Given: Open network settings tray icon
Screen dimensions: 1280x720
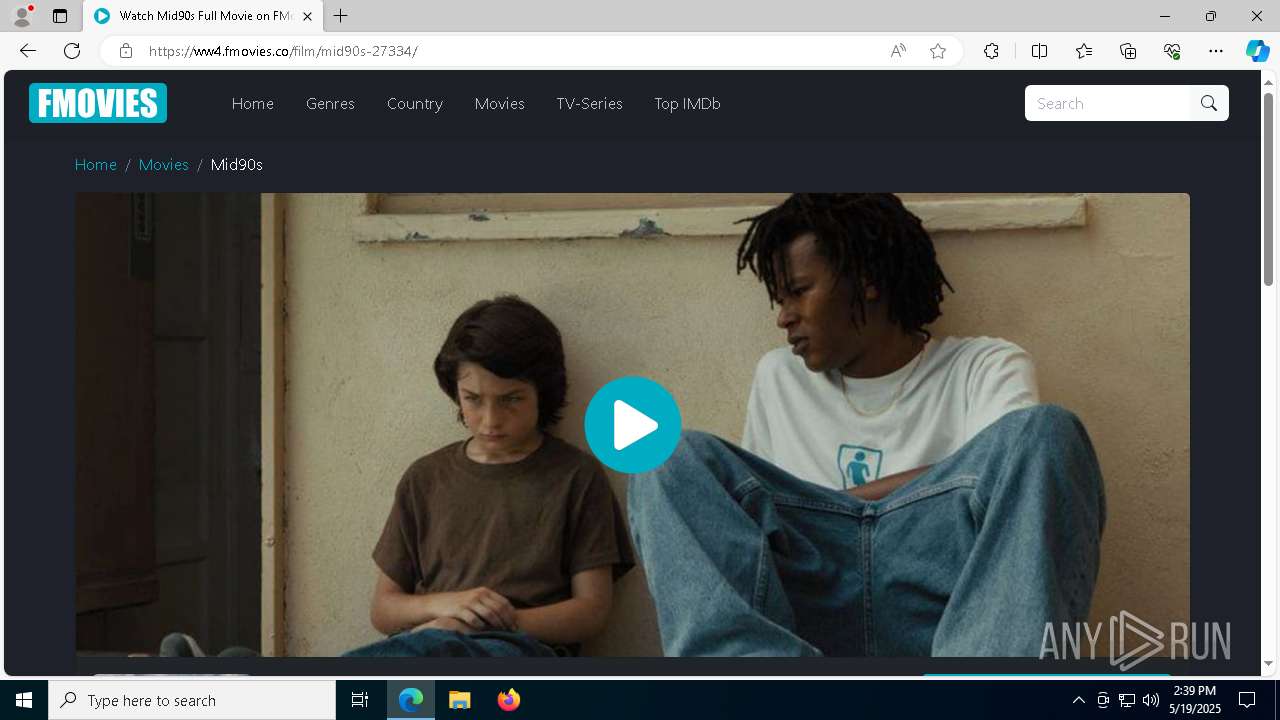Looking at the screenshot, I should point(1127,700).
